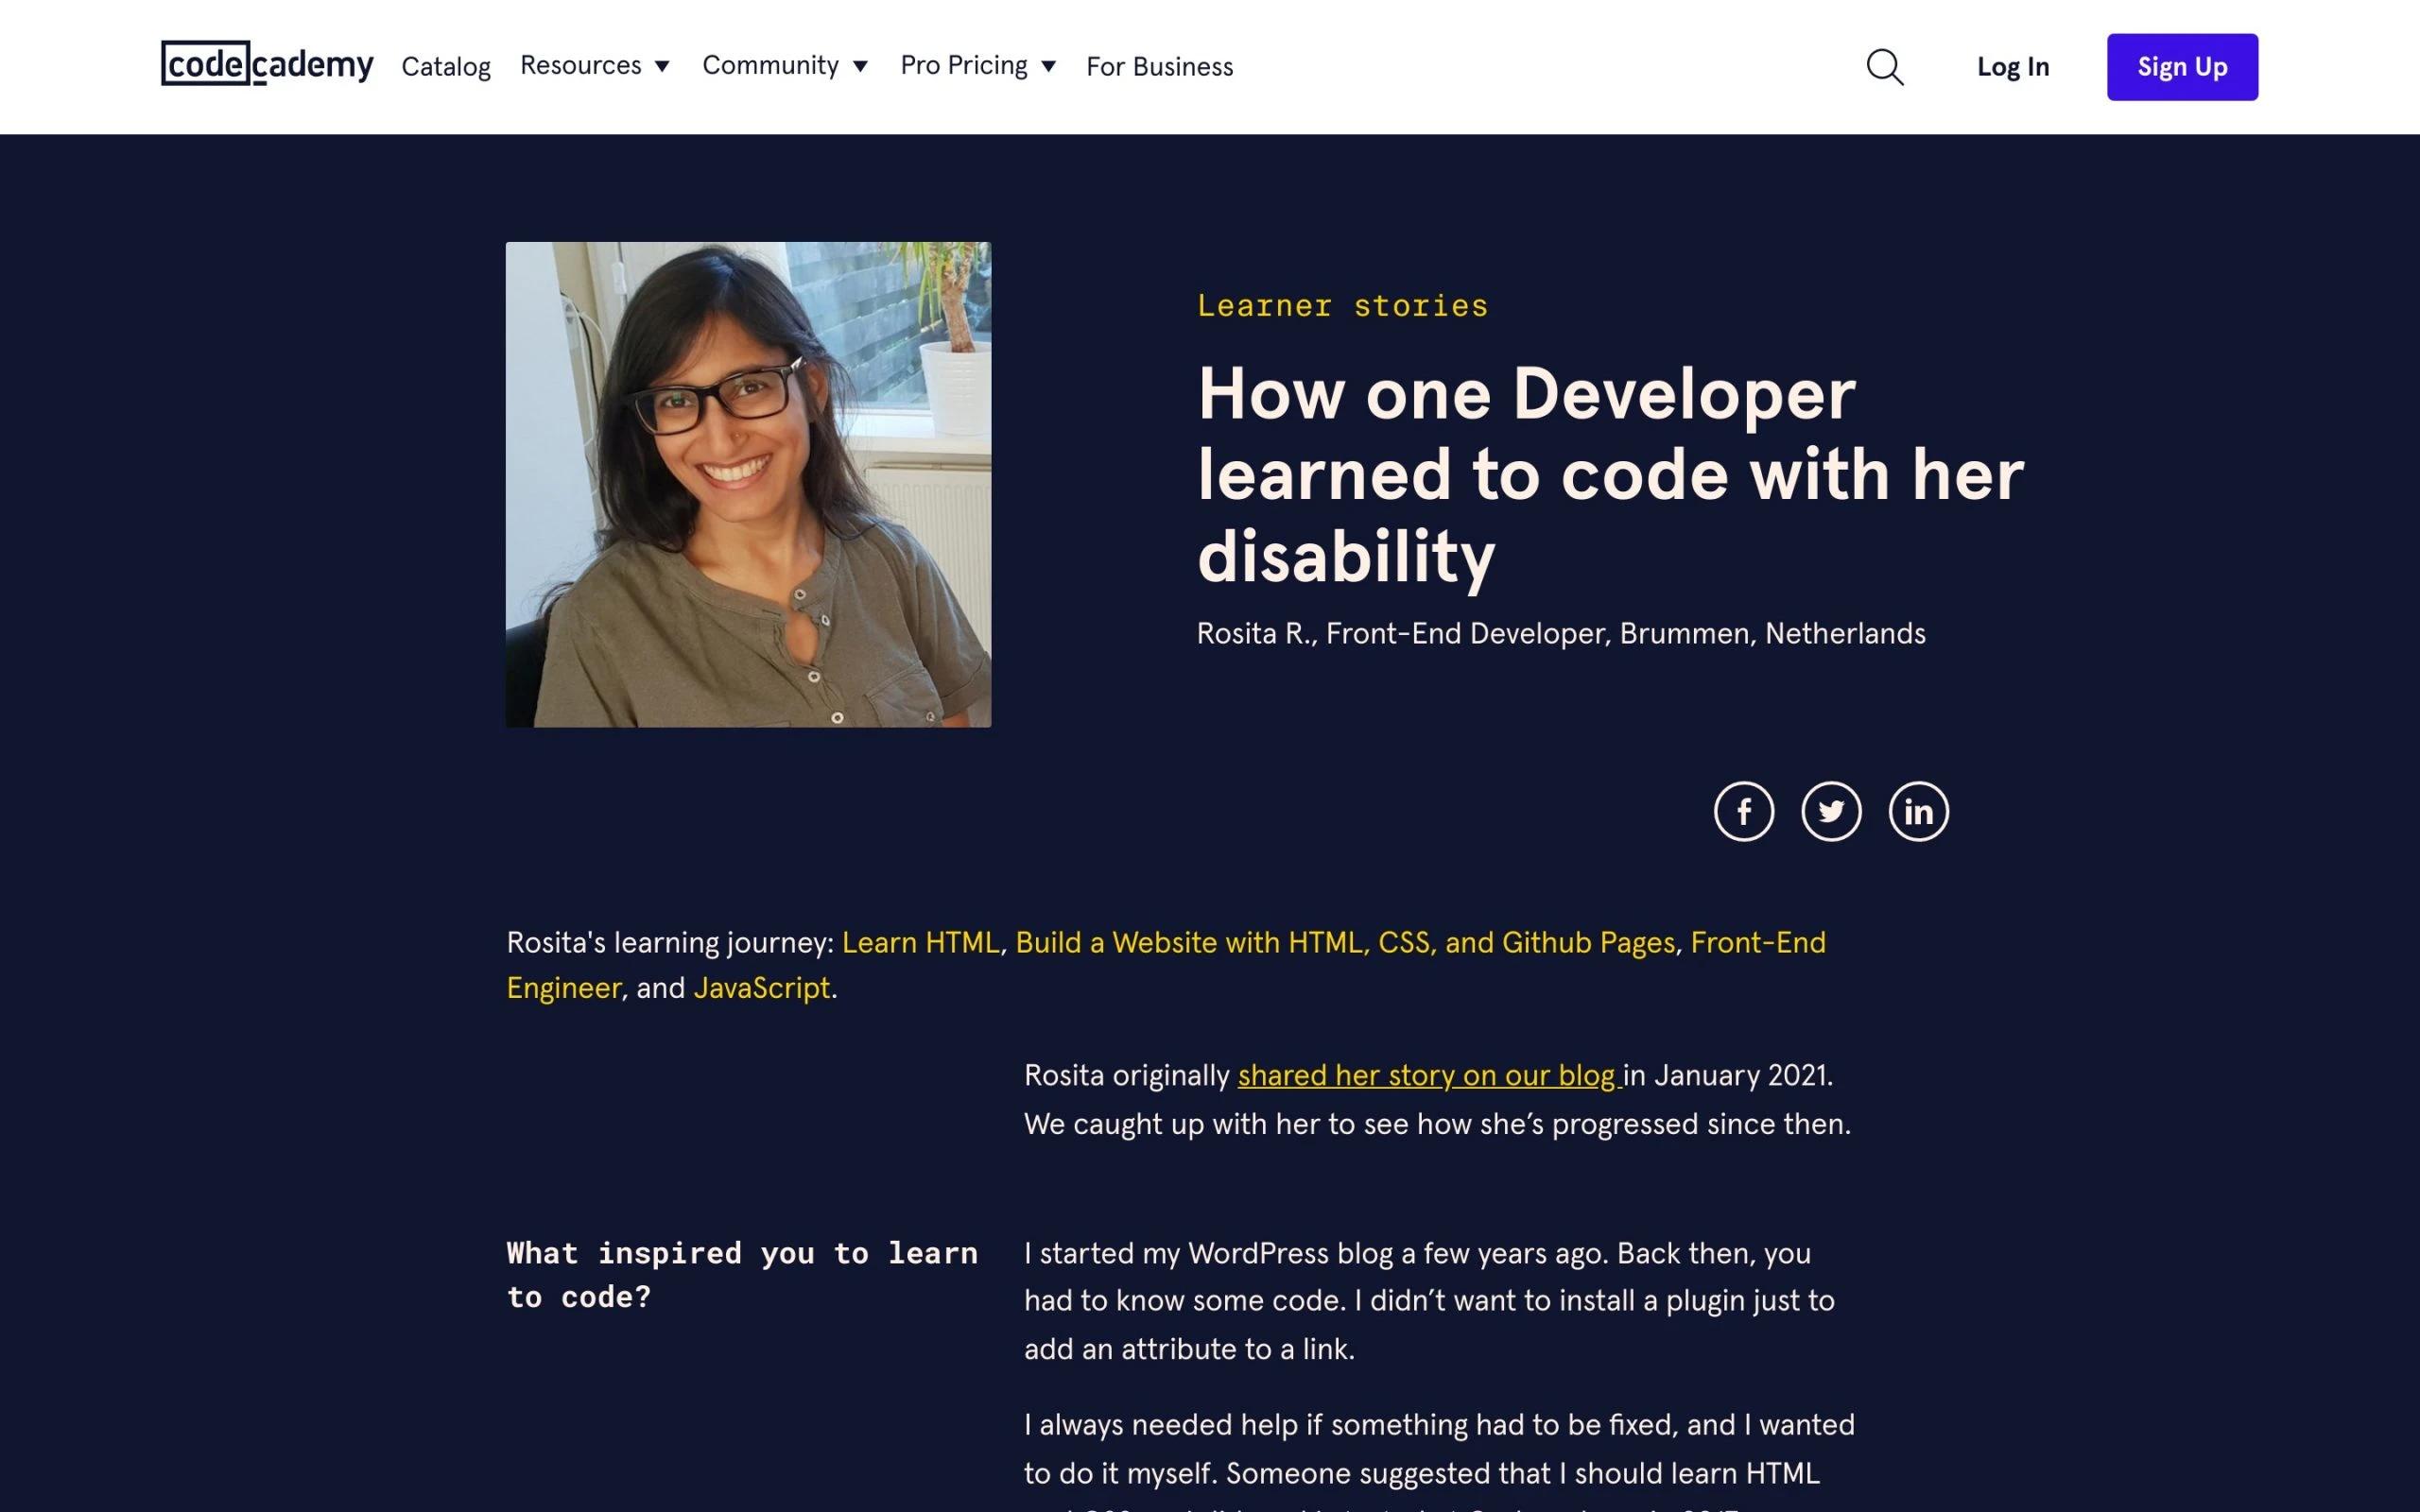Expand the Resources dropdown arrow
The width and height of the screenshot is (2420, 1512).
click(x=662, y=67)
